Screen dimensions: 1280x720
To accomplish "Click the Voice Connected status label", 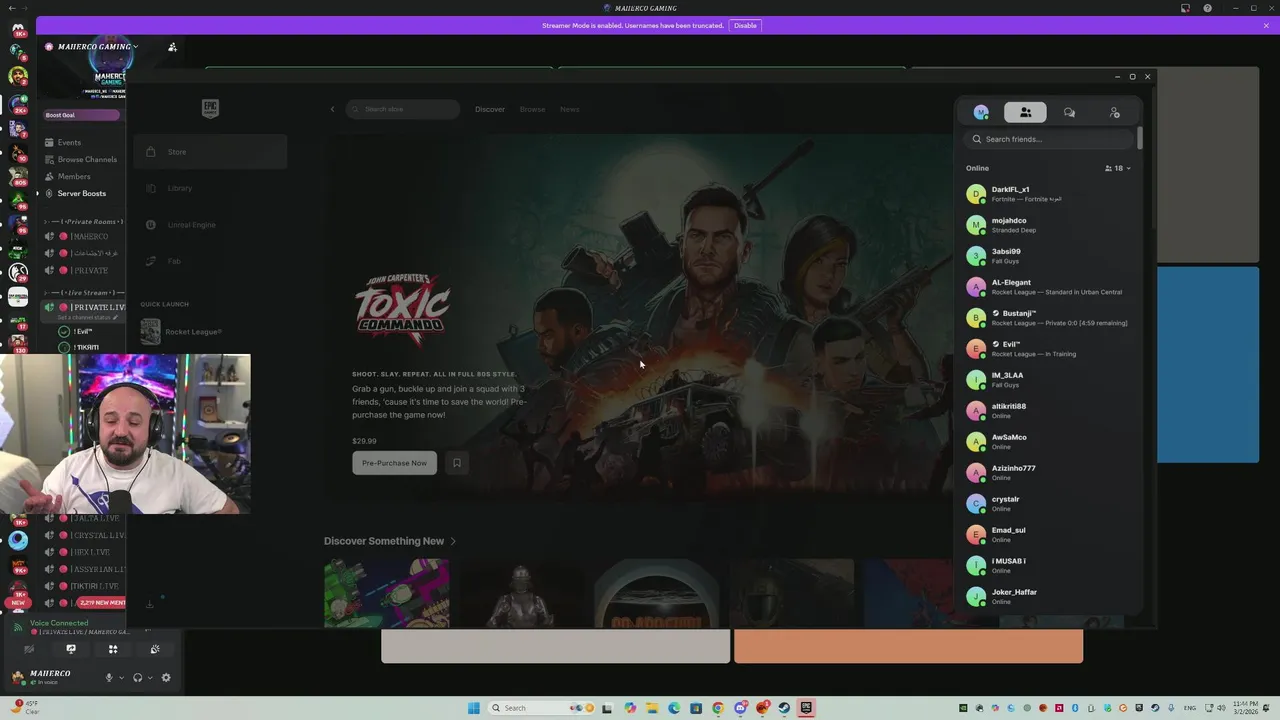I will [59, 623].
